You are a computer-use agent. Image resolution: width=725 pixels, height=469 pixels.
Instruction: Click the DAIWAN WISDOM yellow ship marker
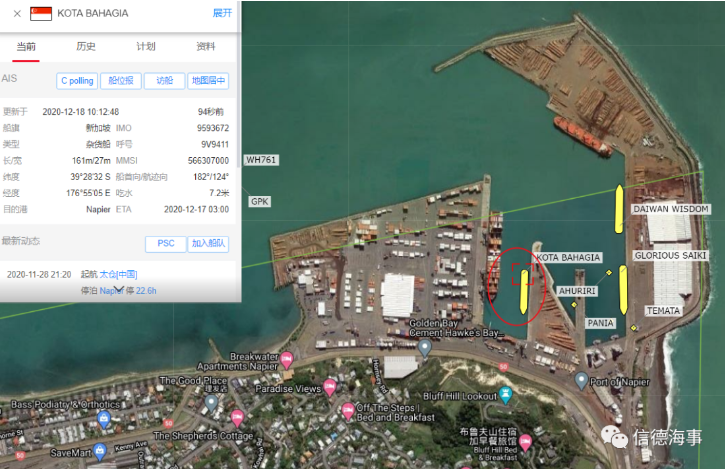[x=619, y=208]
